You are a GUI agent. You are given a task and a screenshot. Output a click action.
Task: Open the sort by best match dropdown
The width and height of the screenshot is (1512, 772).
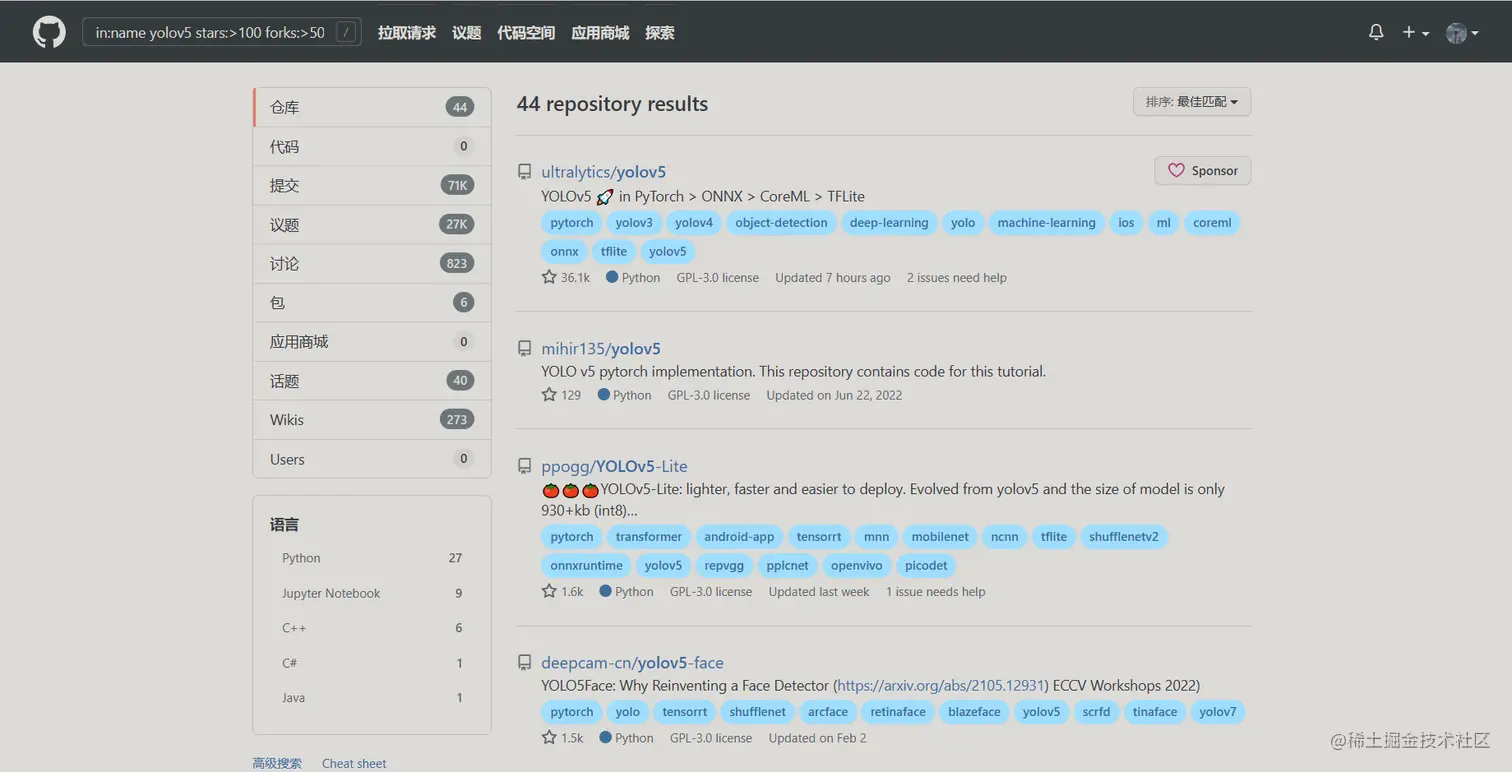[1192, 102]
